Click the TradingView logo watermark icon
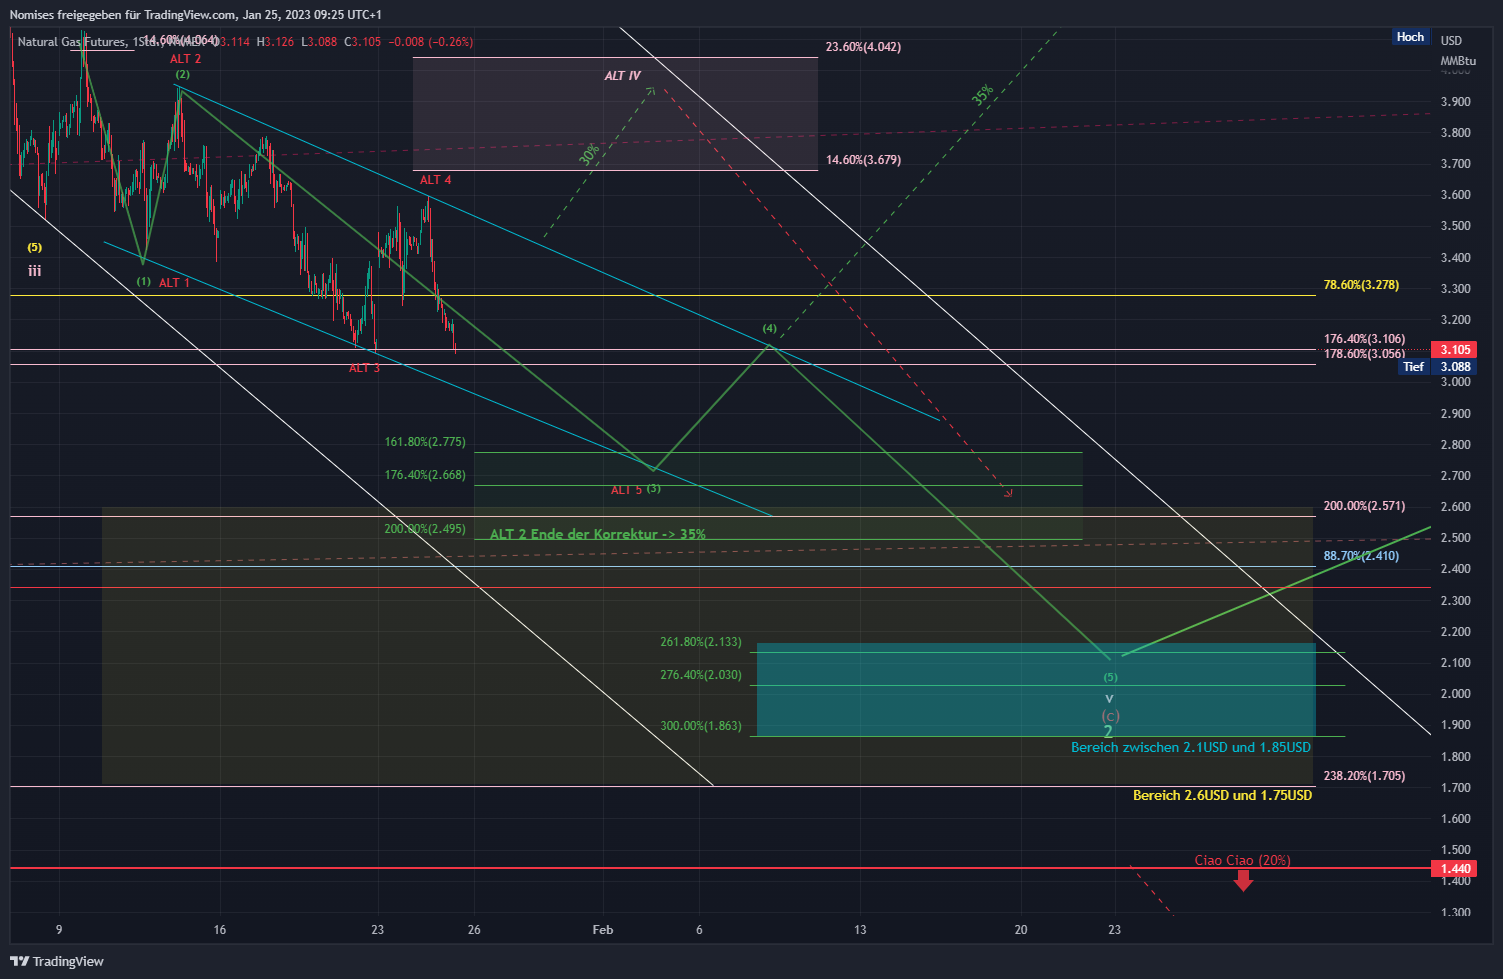The width and height of the screenshot is (1503, 979). coord(19,961)
